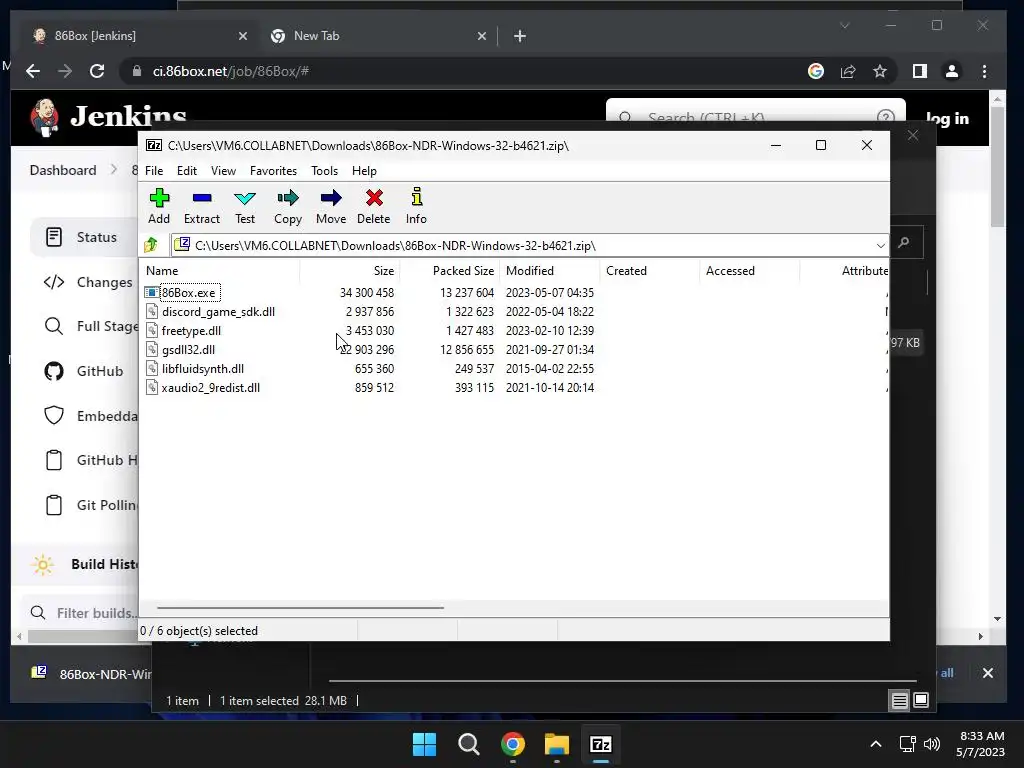
Task: Open taskbar Search
Action: (x=468, y=744)
